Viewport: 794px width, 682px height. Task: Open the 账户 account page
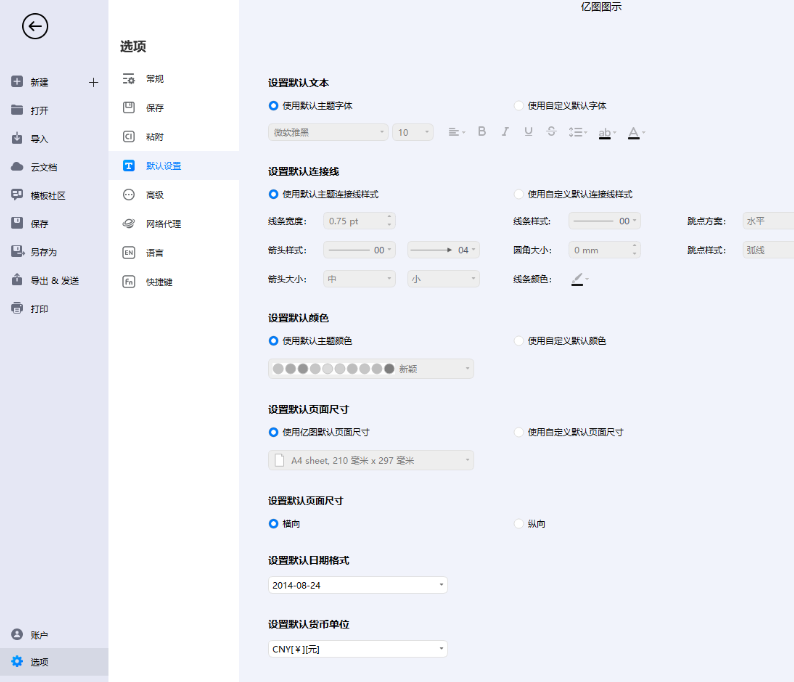point(39,634)
